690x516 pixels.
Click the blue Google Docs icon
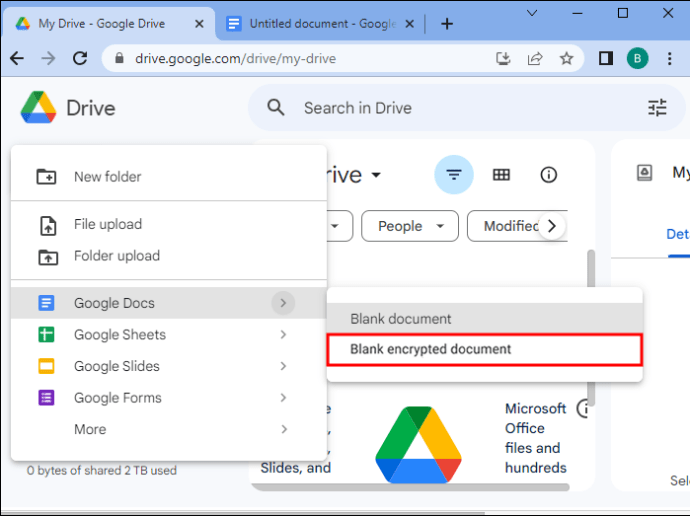(x=46, y=303)
